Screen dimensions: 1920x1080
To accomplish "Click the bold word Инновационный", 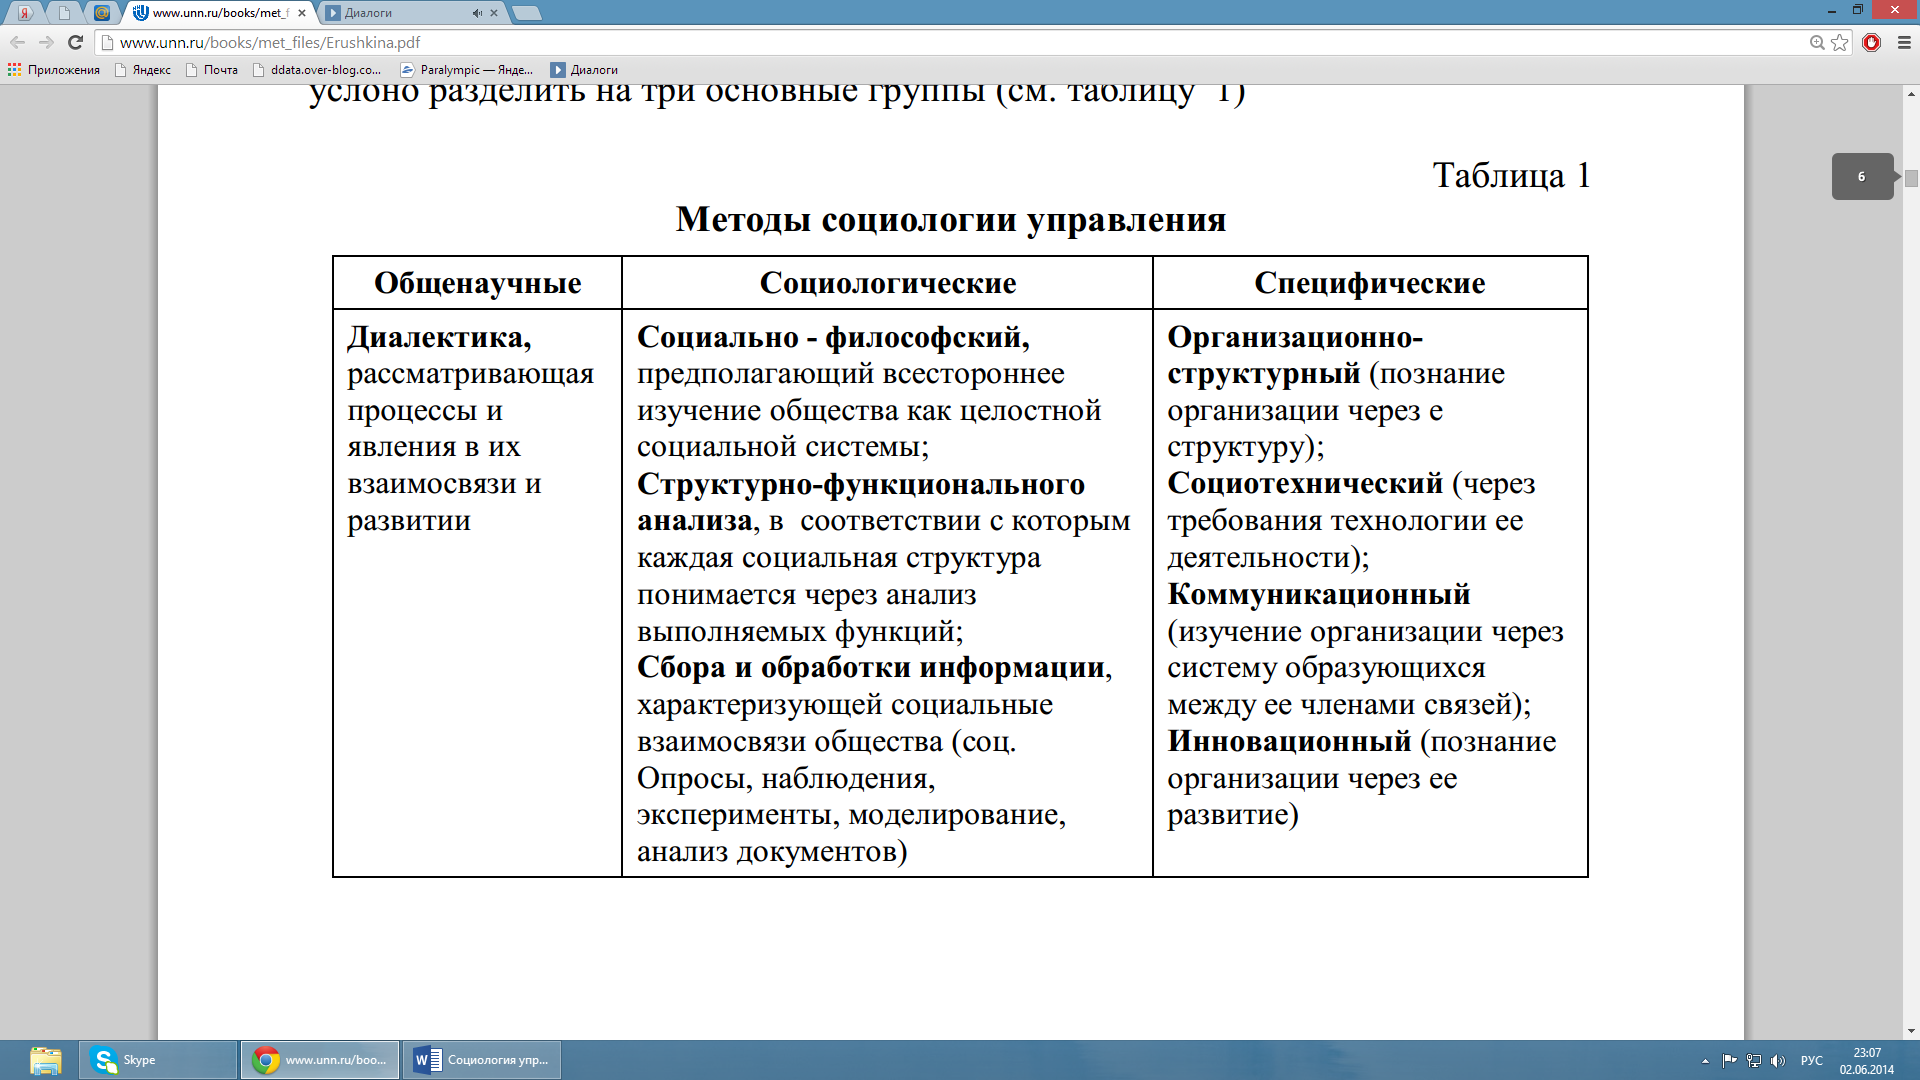I will pos(1289,741).
